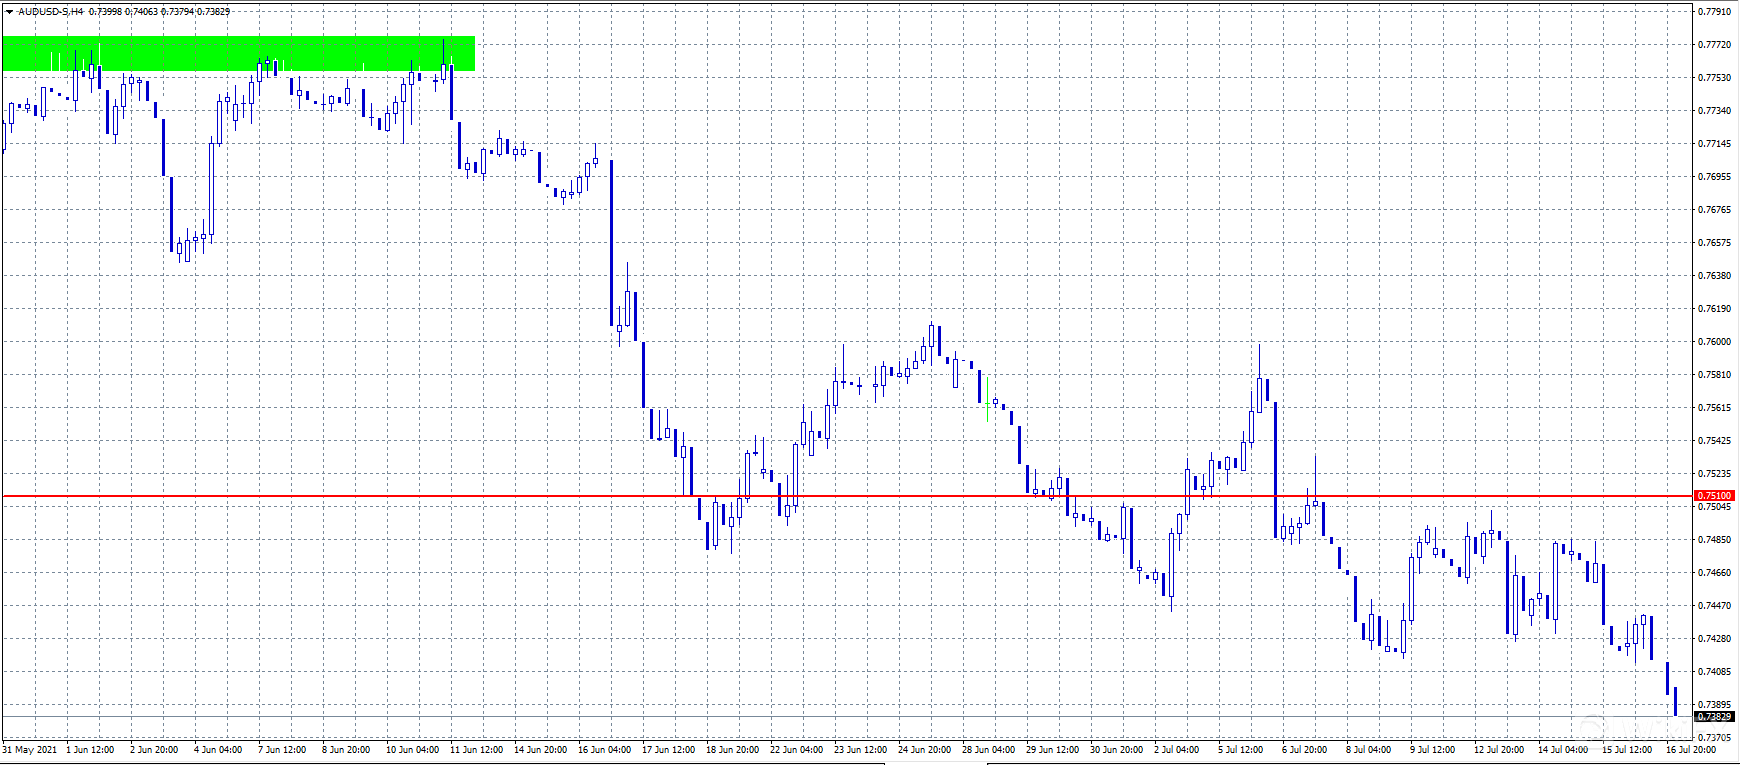Click the 12 Jul 20:00 time label

(x=1499, y=750)
